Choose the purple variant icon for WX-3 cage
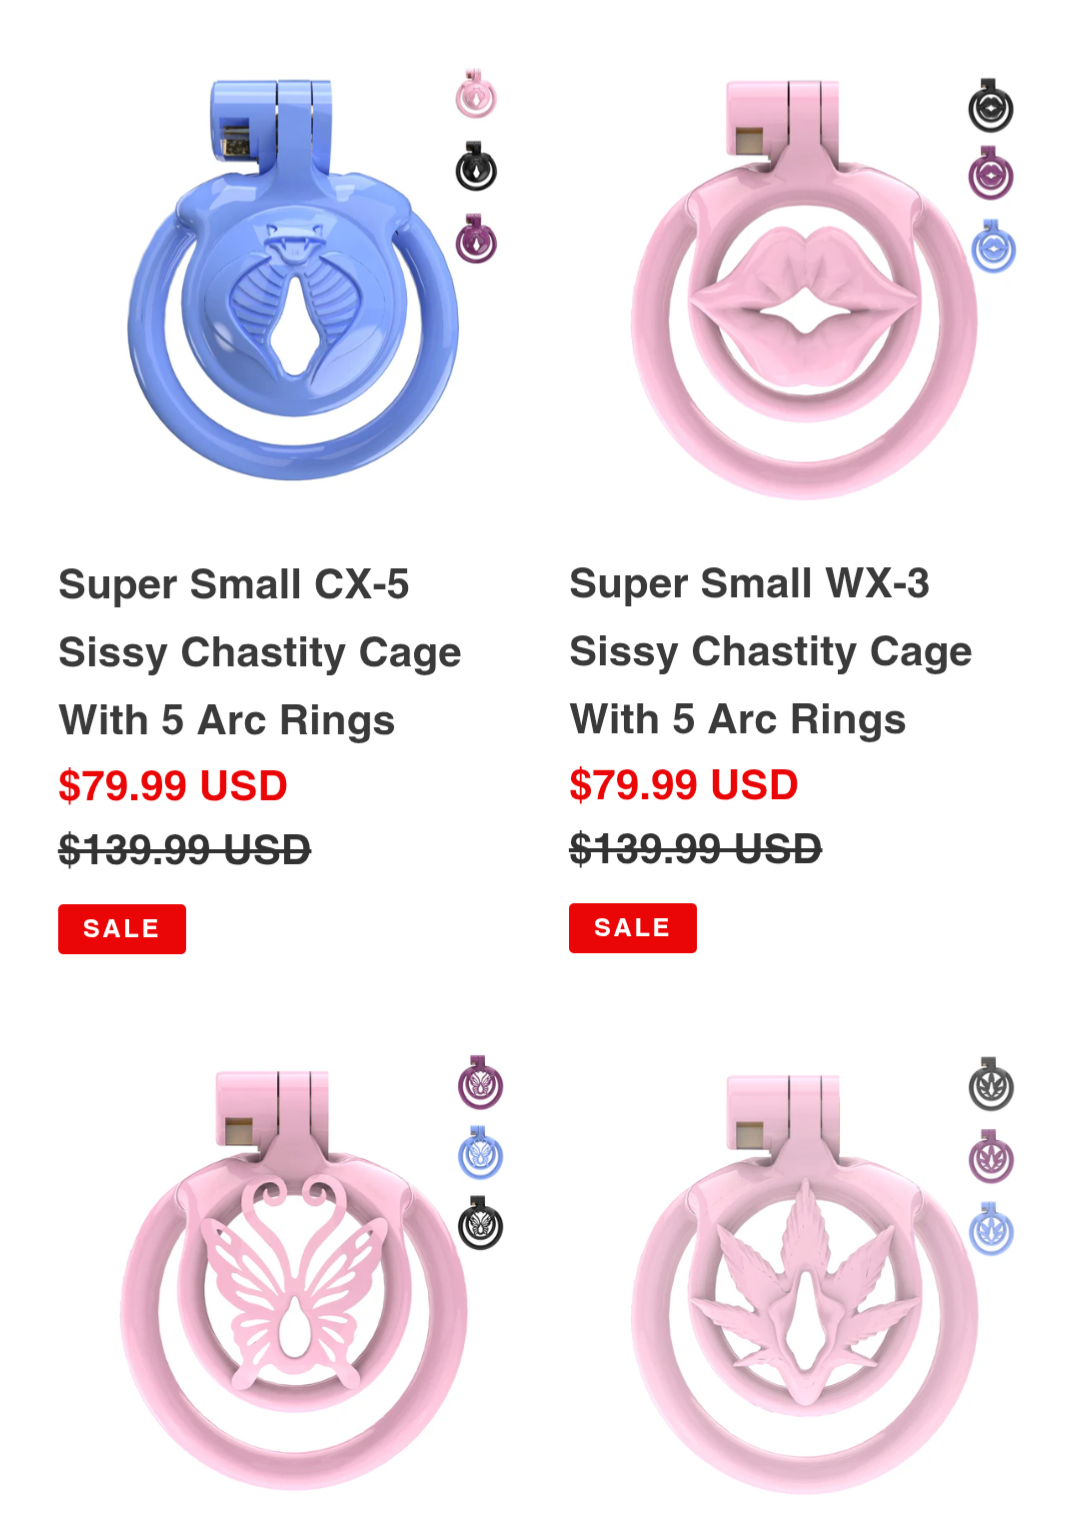 pos(991,173)
